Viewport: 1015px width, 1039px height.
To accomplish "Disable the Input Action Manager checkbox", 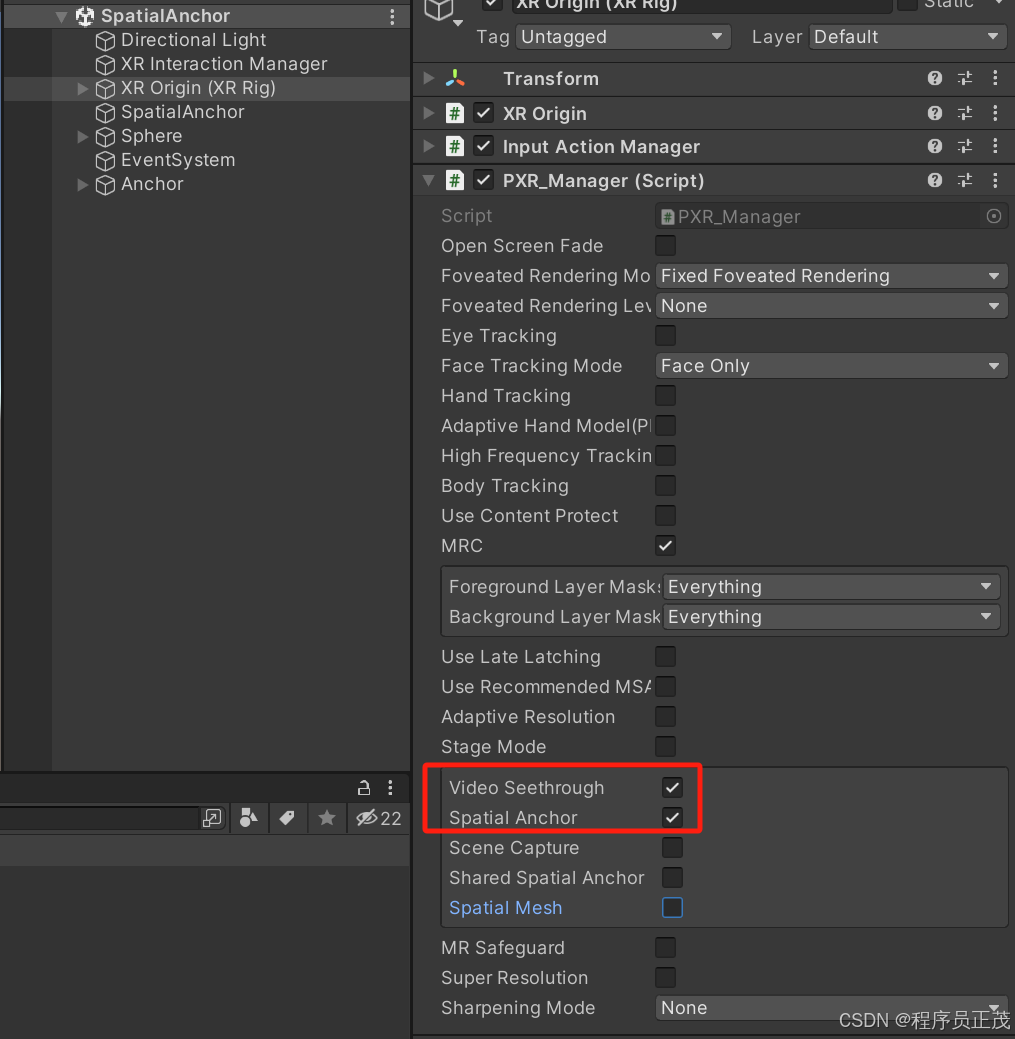I will 484,146.
